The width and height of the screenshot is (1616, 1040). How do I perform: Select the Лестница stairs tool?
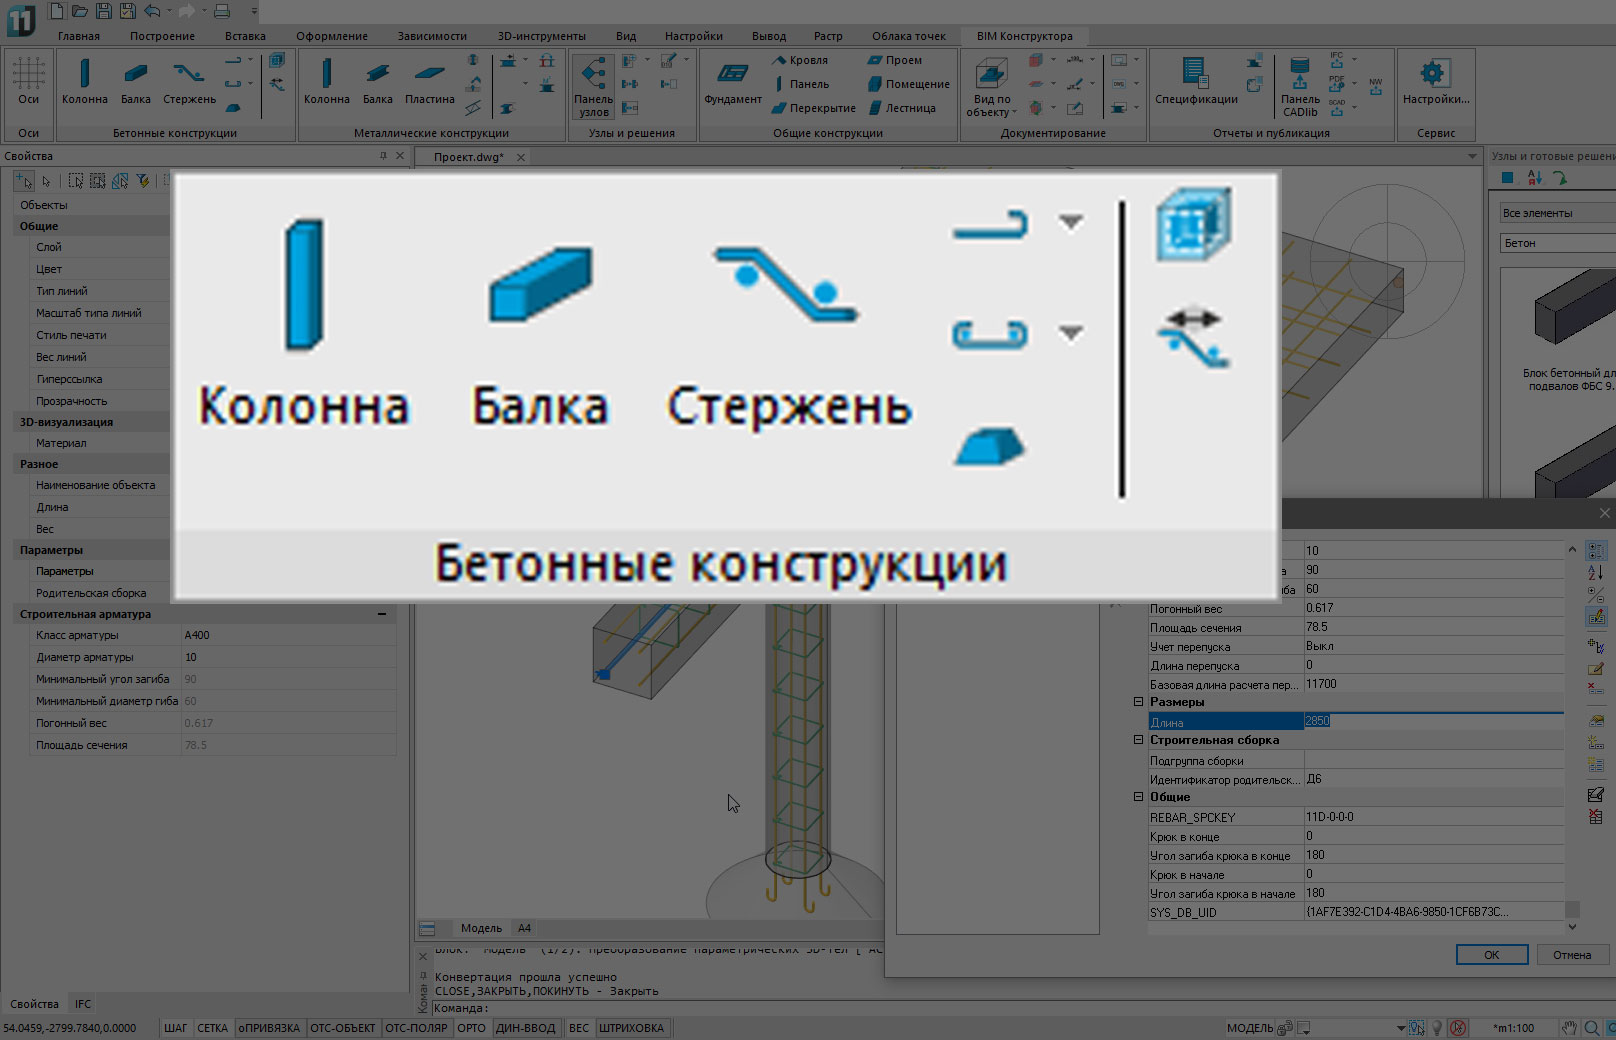click(901, 108)
